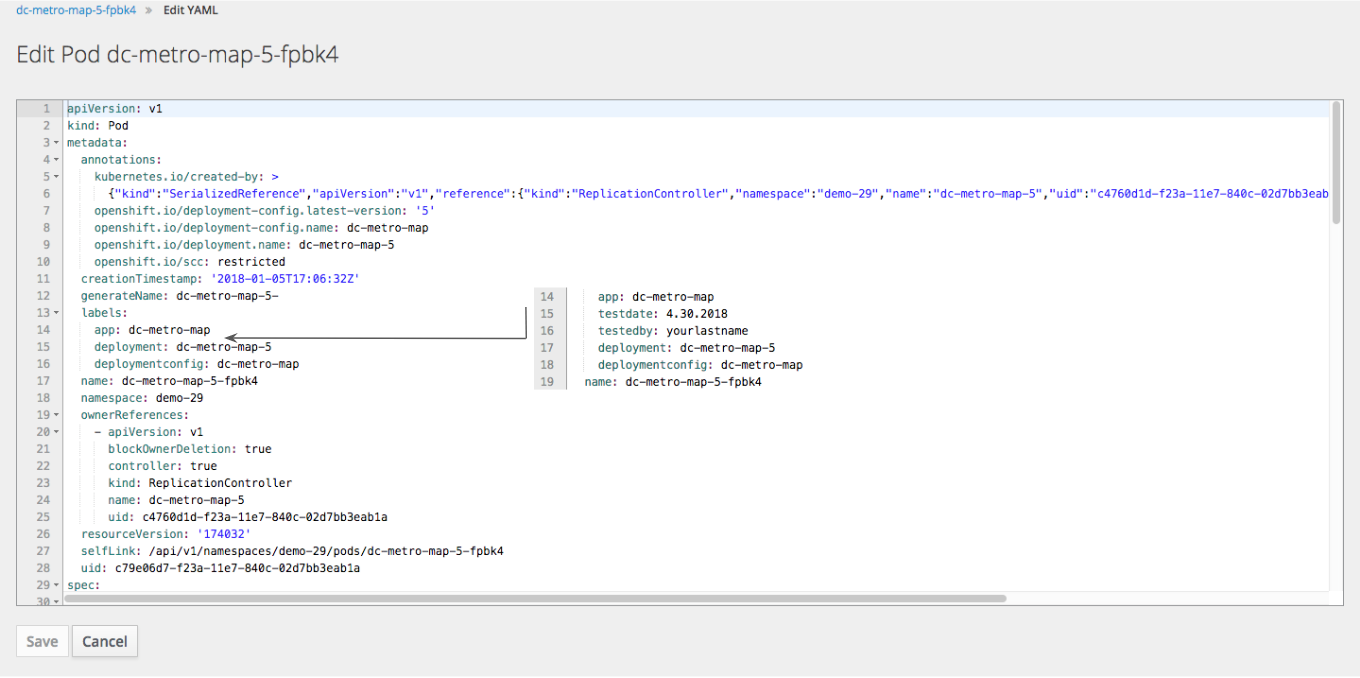Screen dimensions: 1360x678
Task: Click 'openshift.io/deployment.name' line 9
Action: 244,245
